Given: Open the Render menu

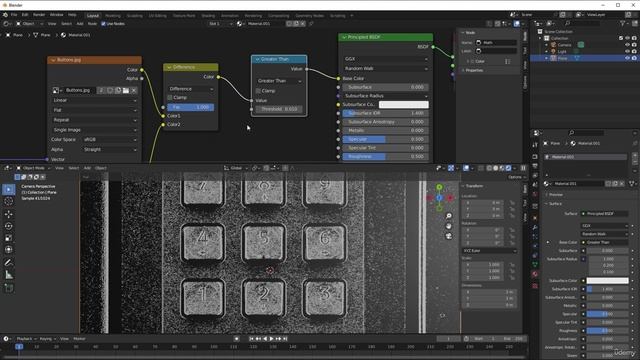Looking at the screenshot, I should (39, 15).
